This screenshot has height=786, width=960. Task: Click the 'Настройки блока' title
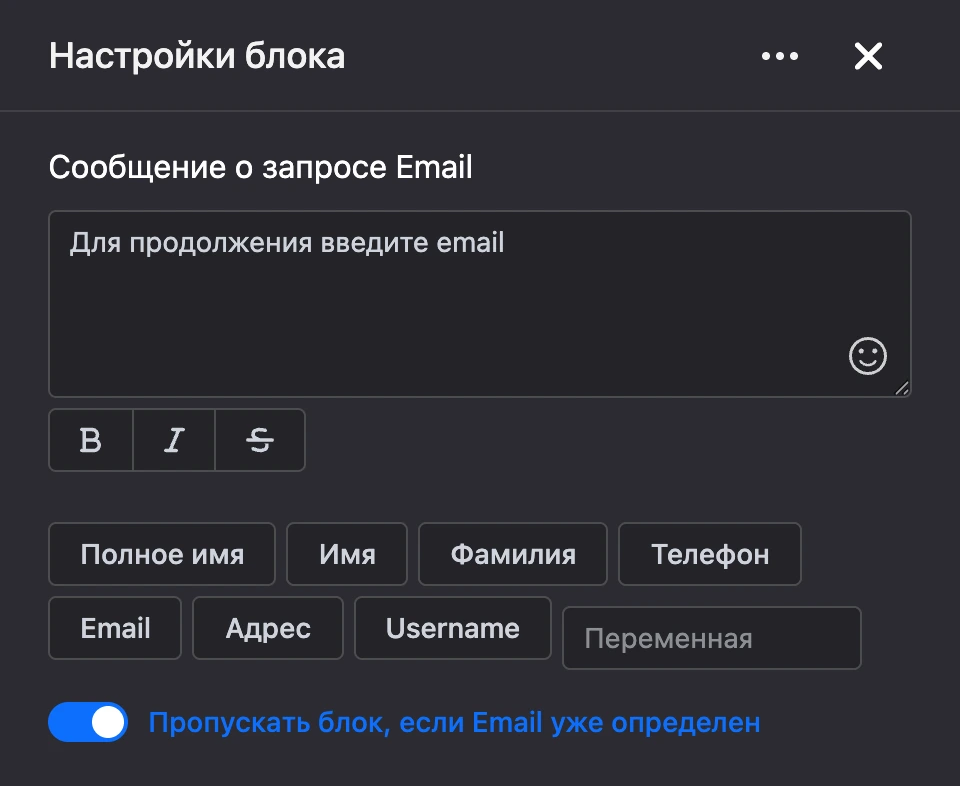pos(197,56)
